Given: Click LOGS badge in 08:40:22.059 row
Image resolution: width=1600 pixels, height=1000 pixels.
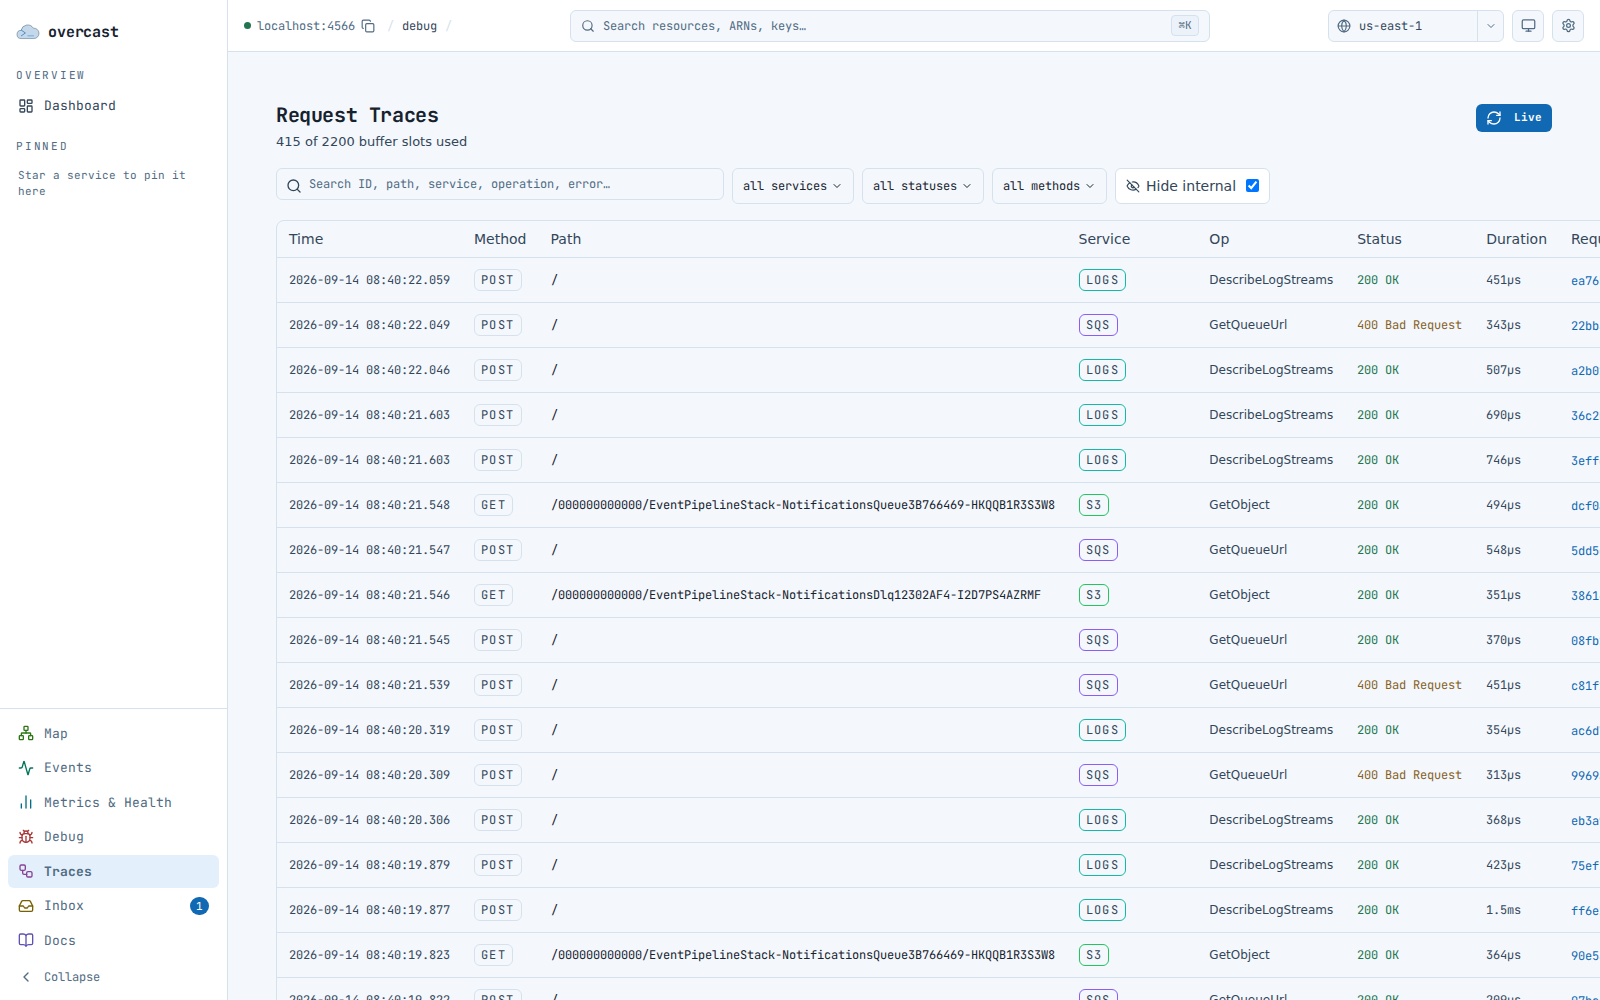Looking at the screenshot, I should tap(1102, 280).
